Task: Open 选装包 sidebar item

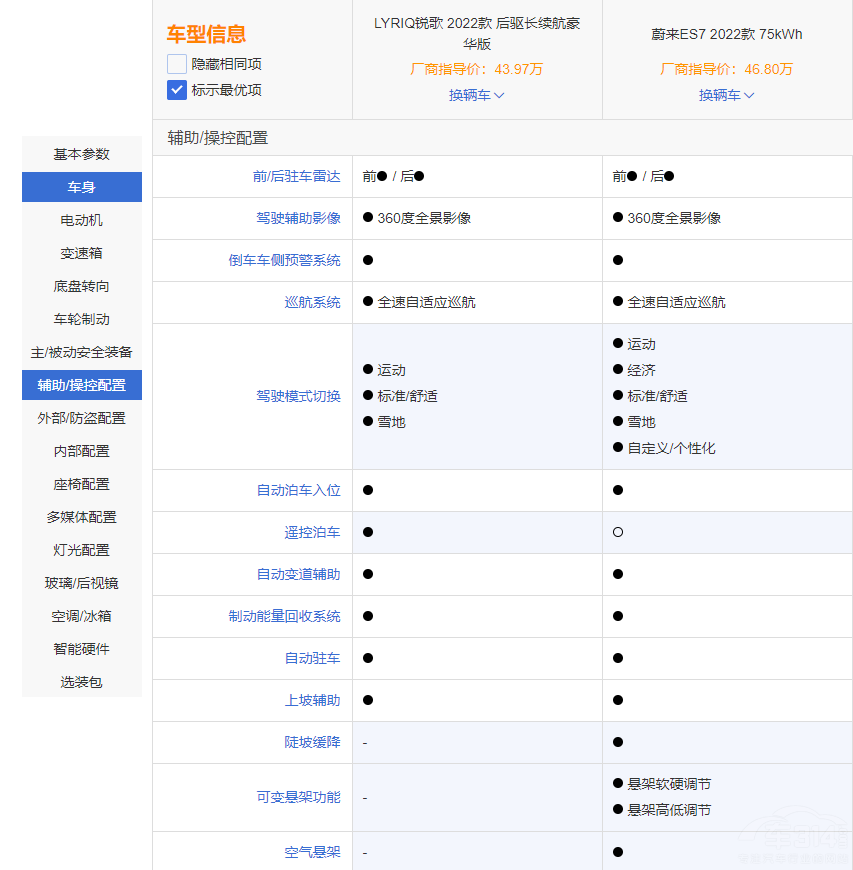Action: pyautogui.click(x=82, y=682)
